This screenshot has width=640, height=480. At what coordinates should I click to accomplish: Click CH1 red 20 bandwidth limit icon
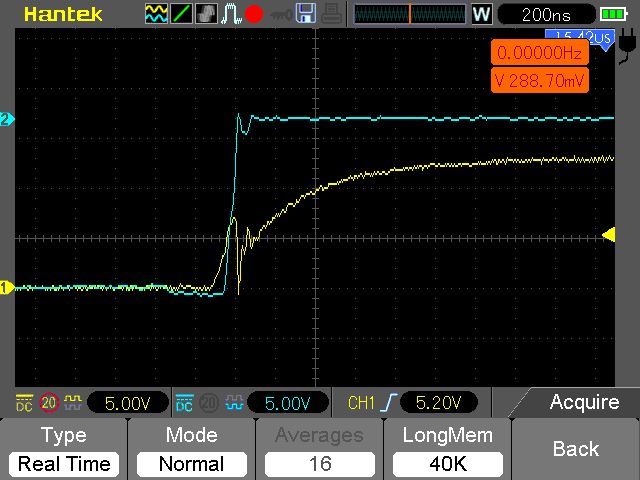(49, 403)
